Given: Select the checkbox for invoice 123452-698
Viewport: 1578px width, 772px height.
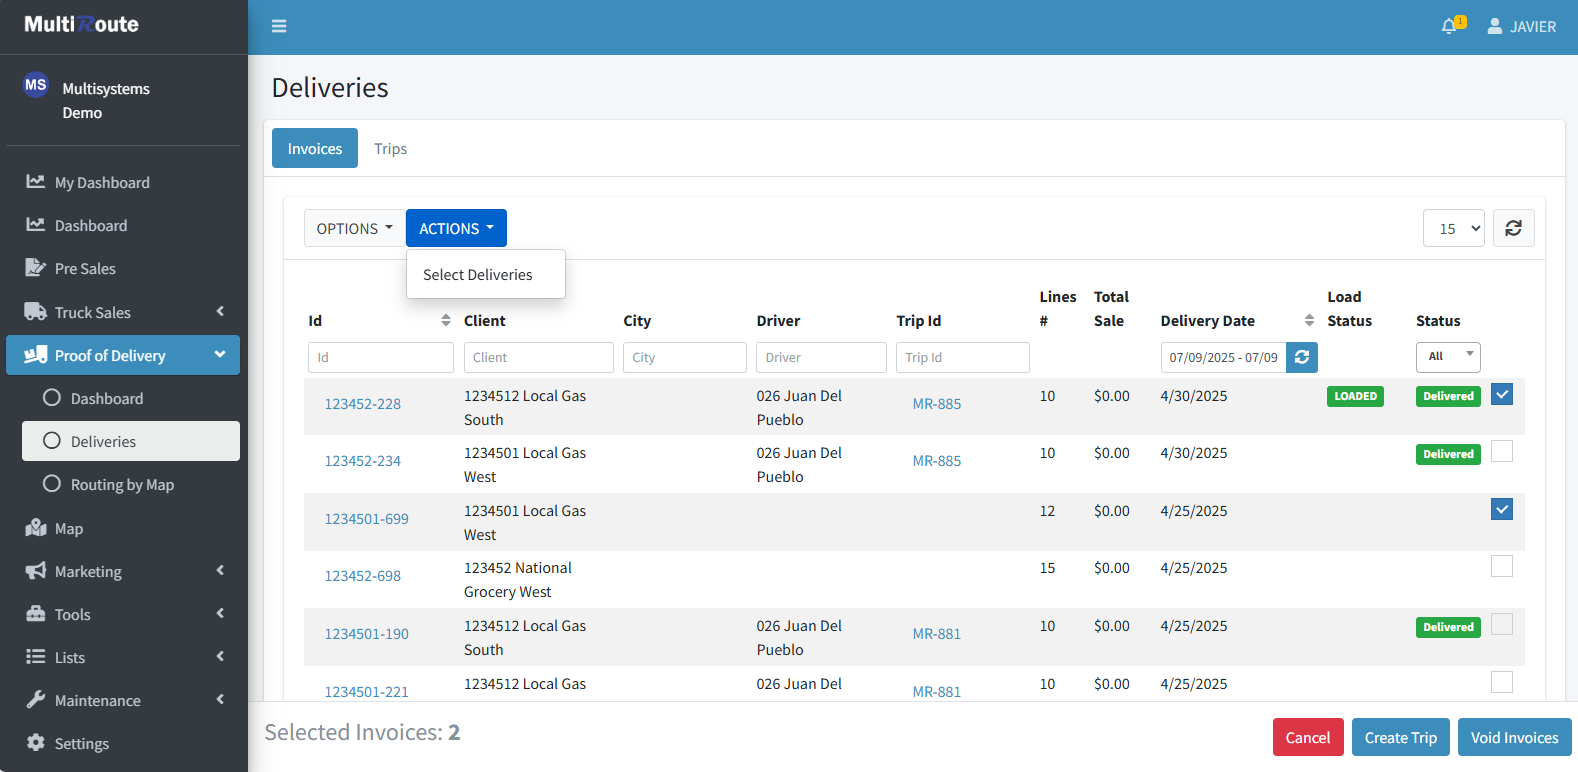Looking at the screenshot, I should (x=1501, y=566).
